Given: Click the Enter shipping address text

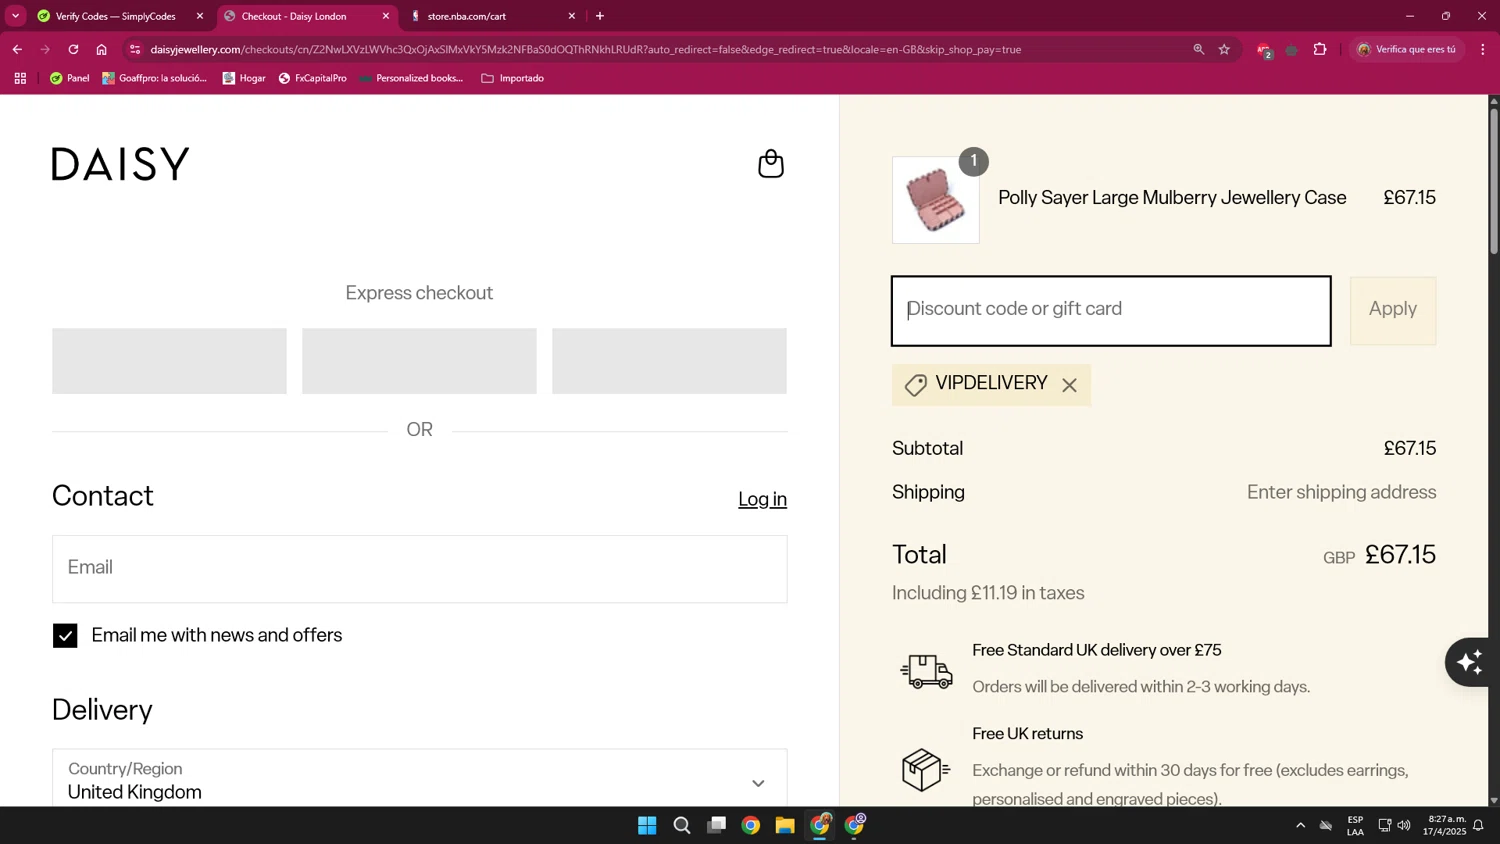Looking at the screenshot, I should [x=1341, y=492].
